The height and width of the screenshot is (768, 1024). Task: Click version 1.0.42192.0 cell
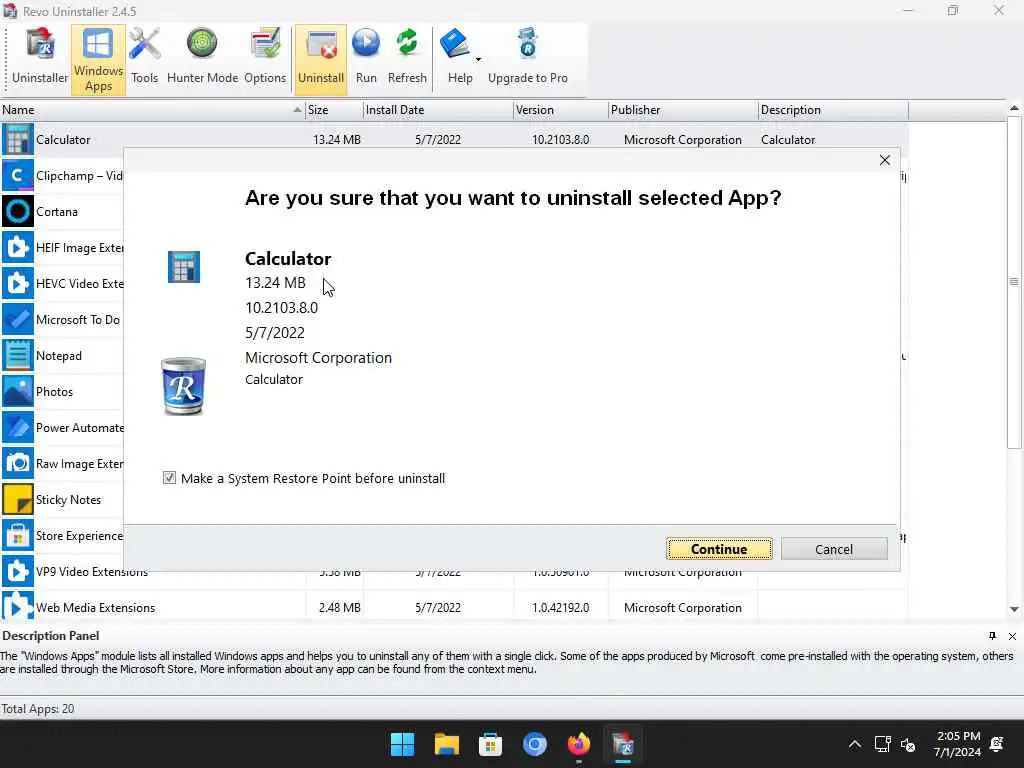pos(560,607)
